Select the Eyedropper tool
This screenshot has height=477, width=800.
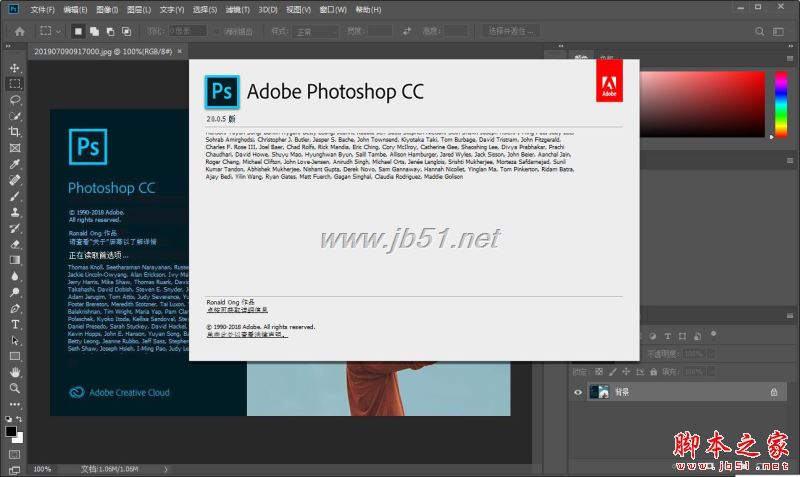tap(14, 164)
